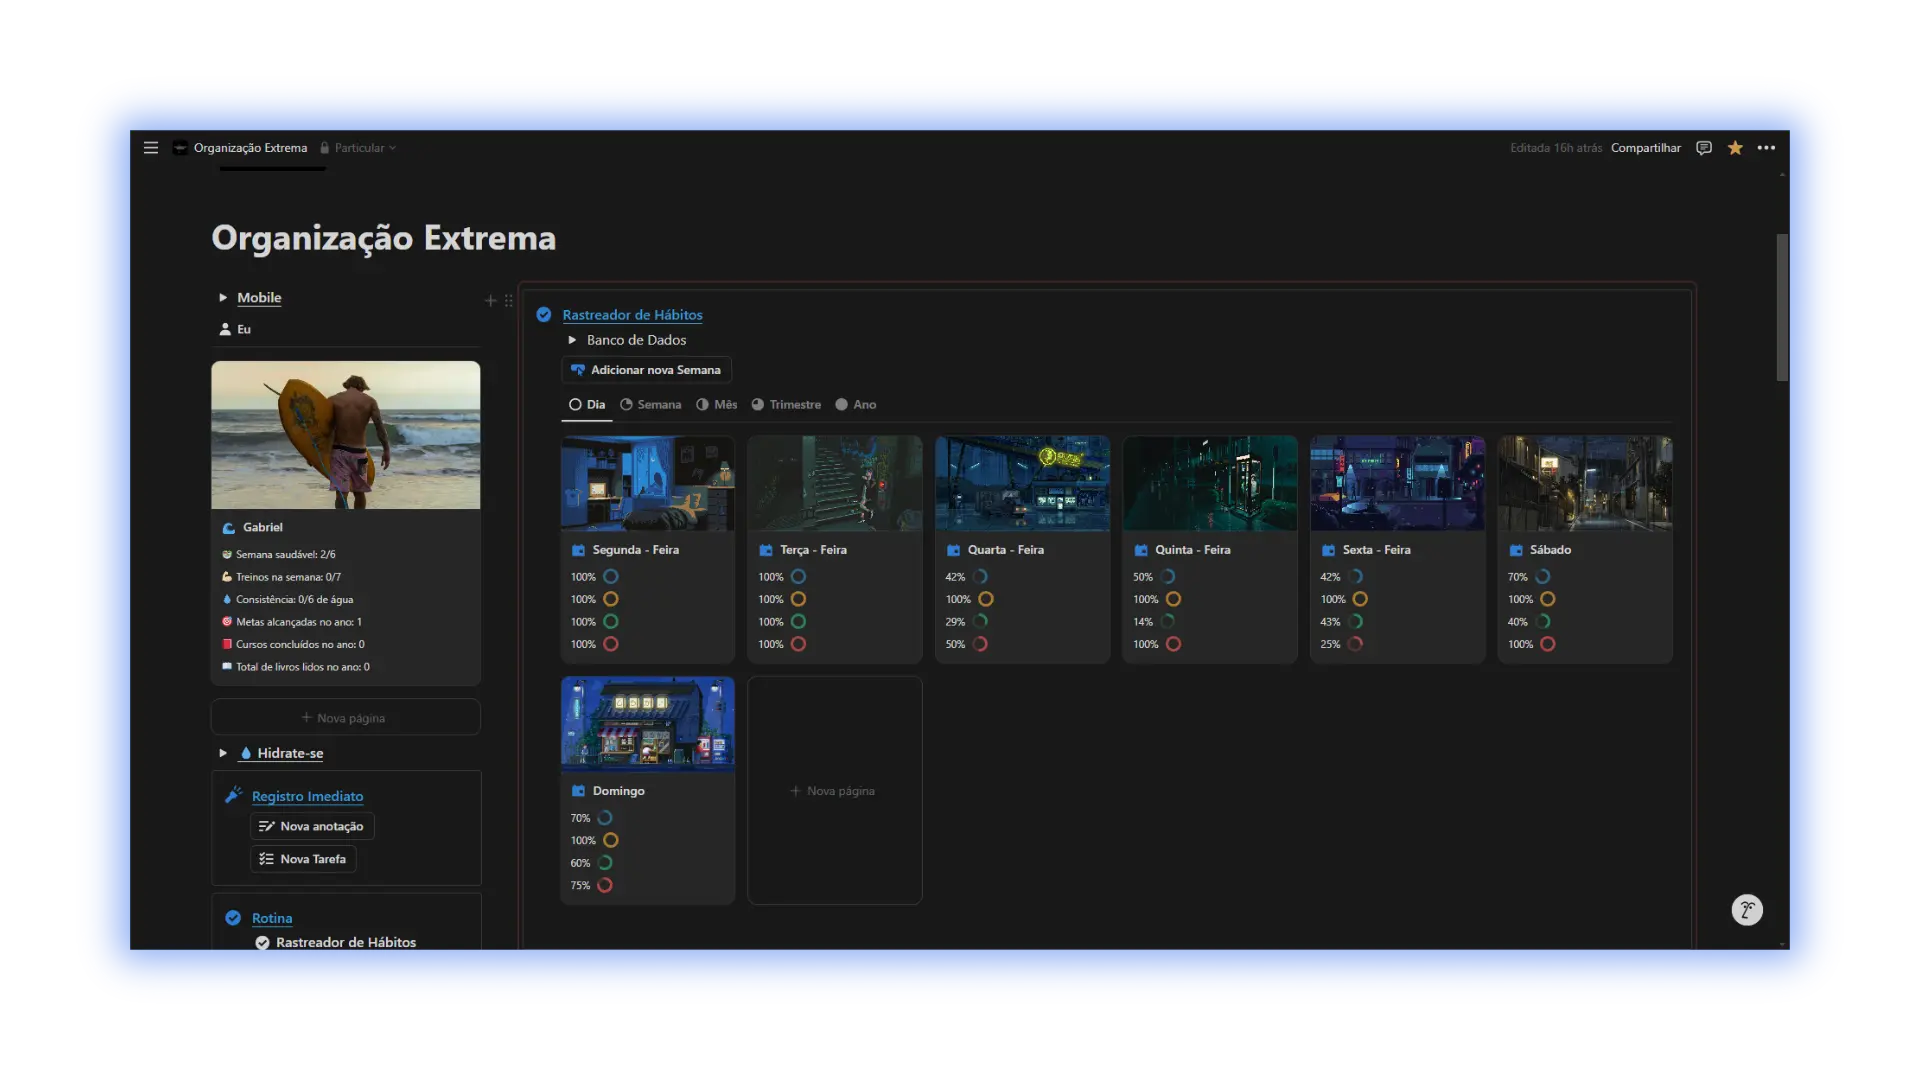
Task: Click the plus icon beside Mobile toggle
Action: 490,300
